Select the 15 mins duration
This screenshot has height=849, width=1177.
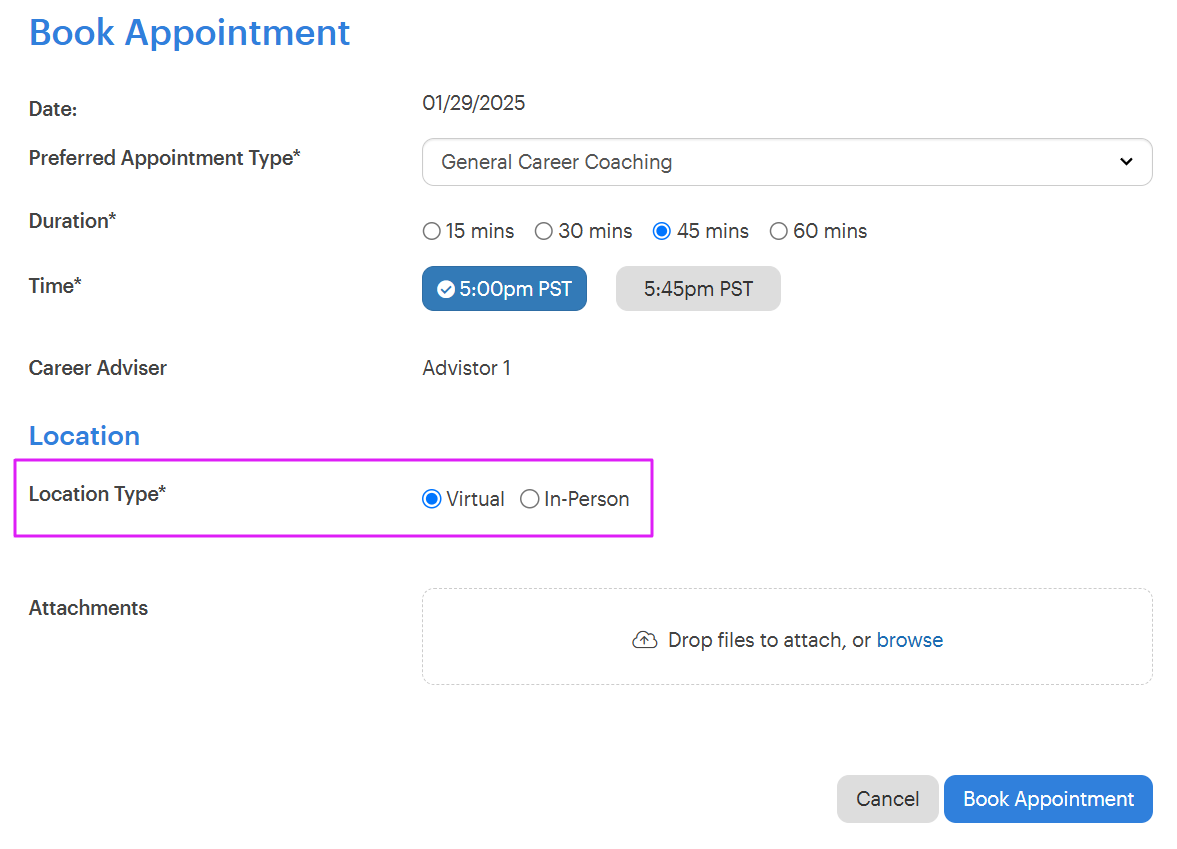[432, 232]
